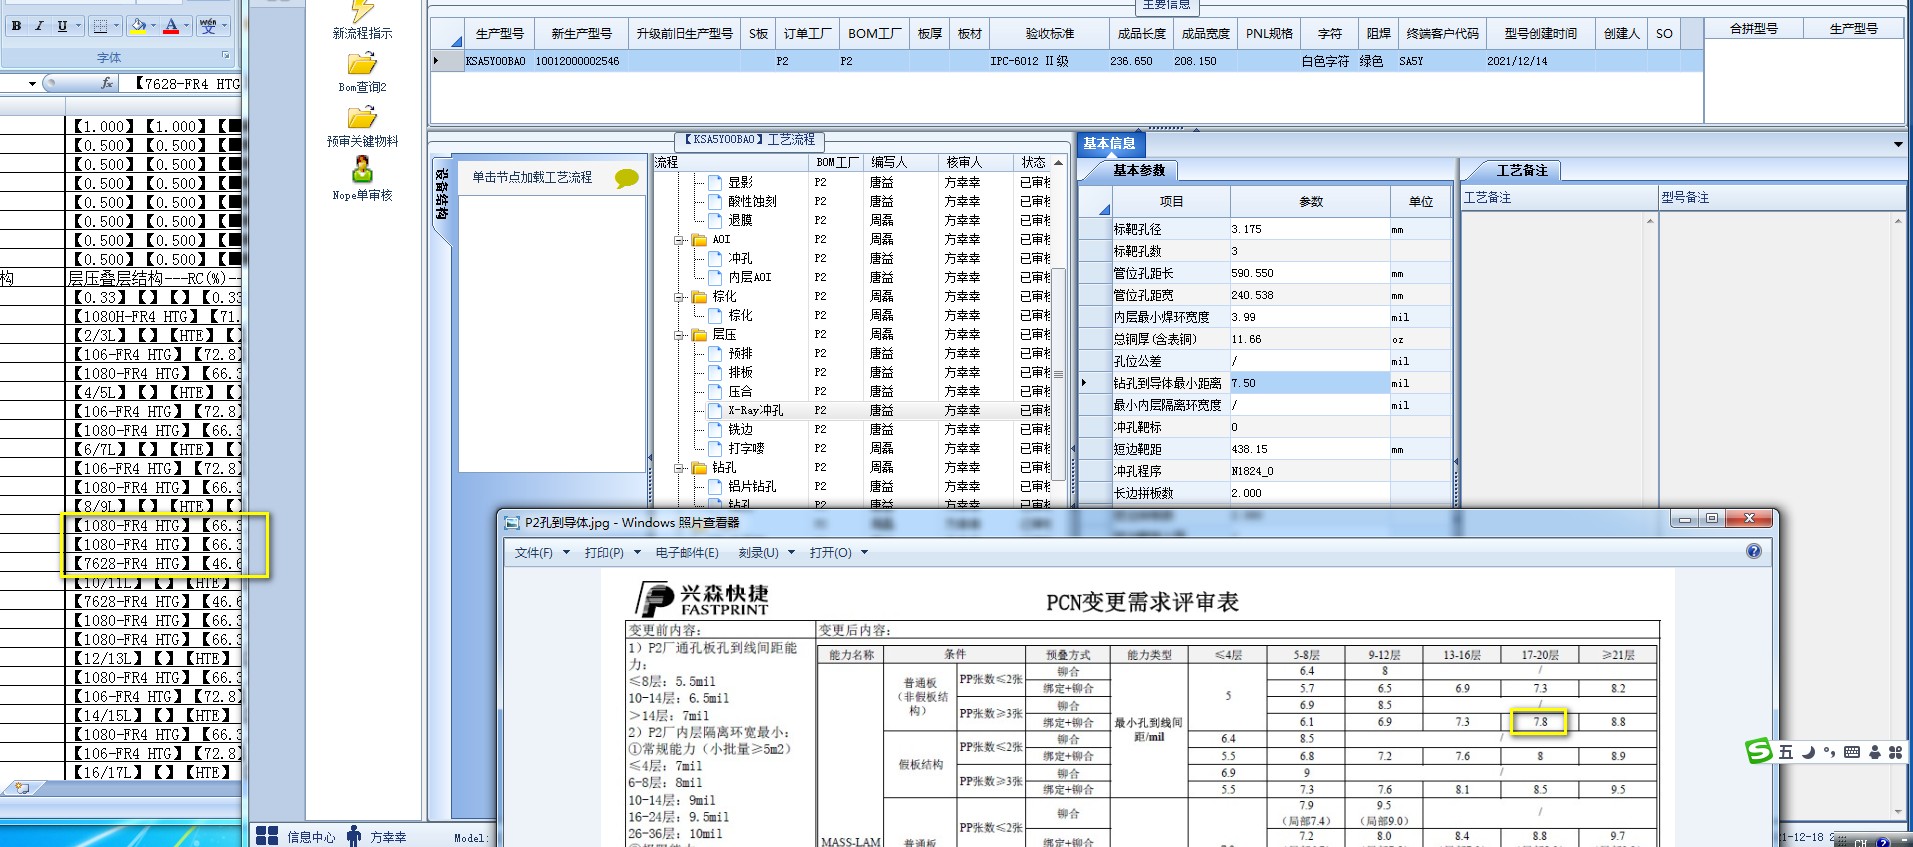Select the 铝片钻孔 process node
The height and width of the screenshot is (847, 1913).
click(752, 487)
